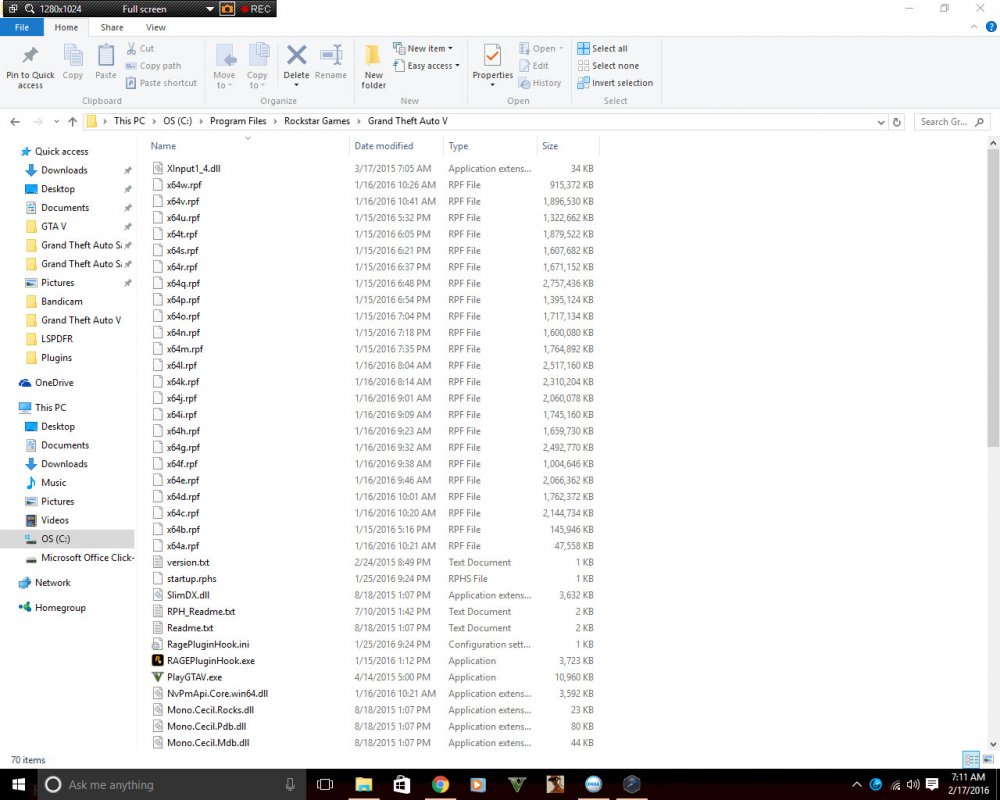Open the Task View taskbar button
This screenshot has width=1000, height=800.
point(325,785)
